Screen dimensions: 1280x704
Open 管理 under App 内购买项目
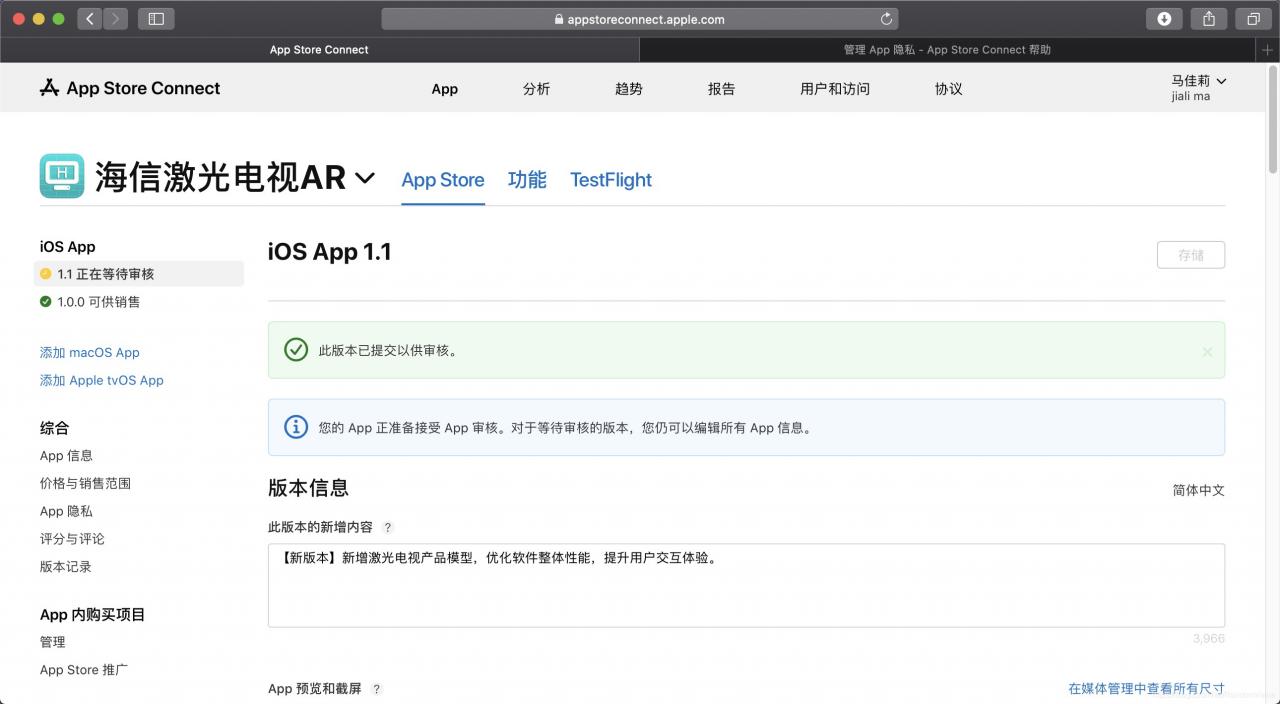click(53, 642)
